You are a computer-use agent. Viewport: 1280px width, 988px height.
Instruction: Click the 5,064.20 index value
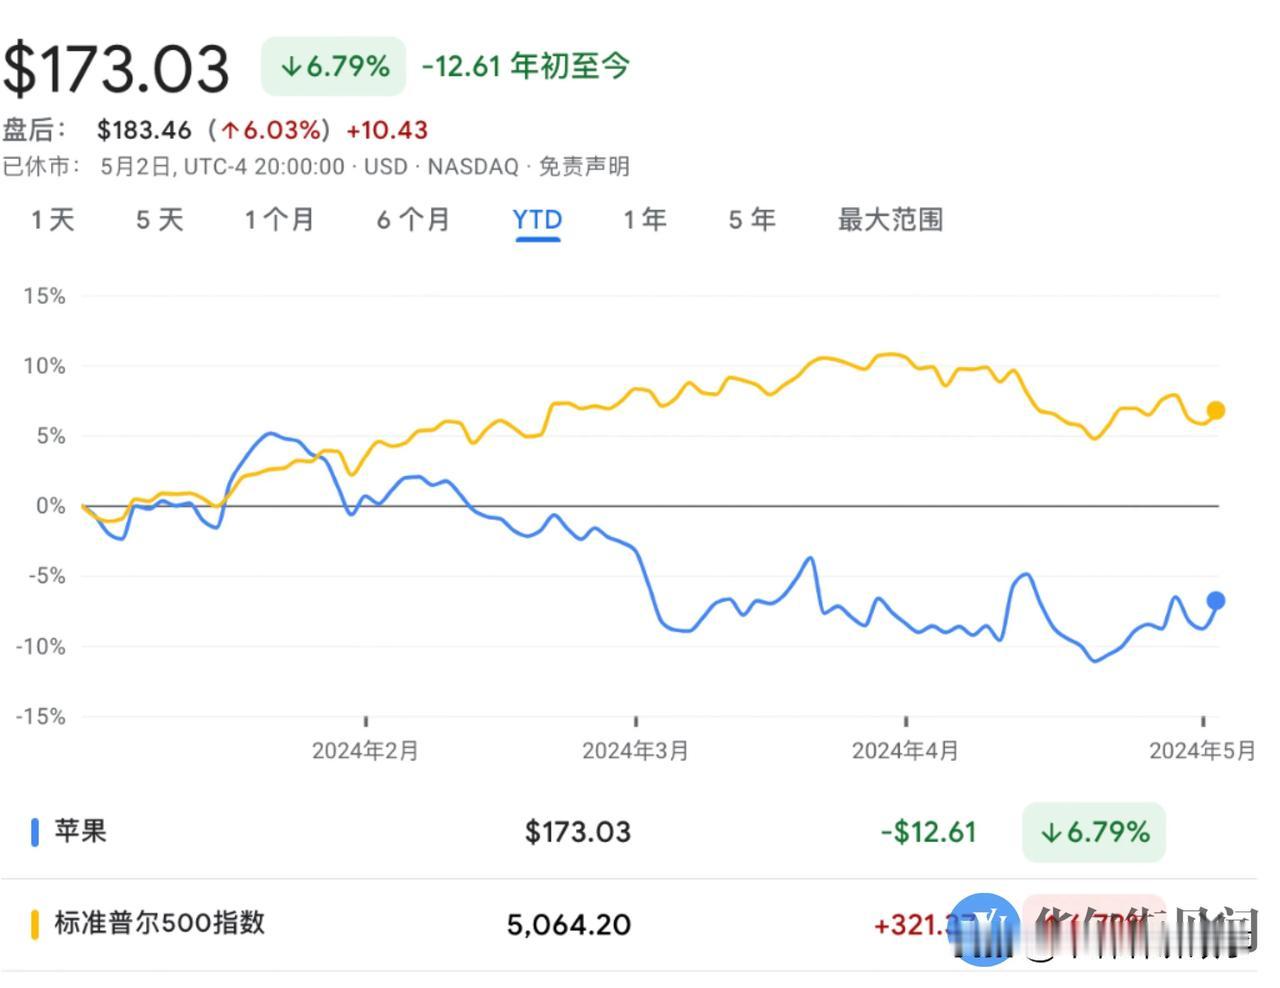coord(569,924)
